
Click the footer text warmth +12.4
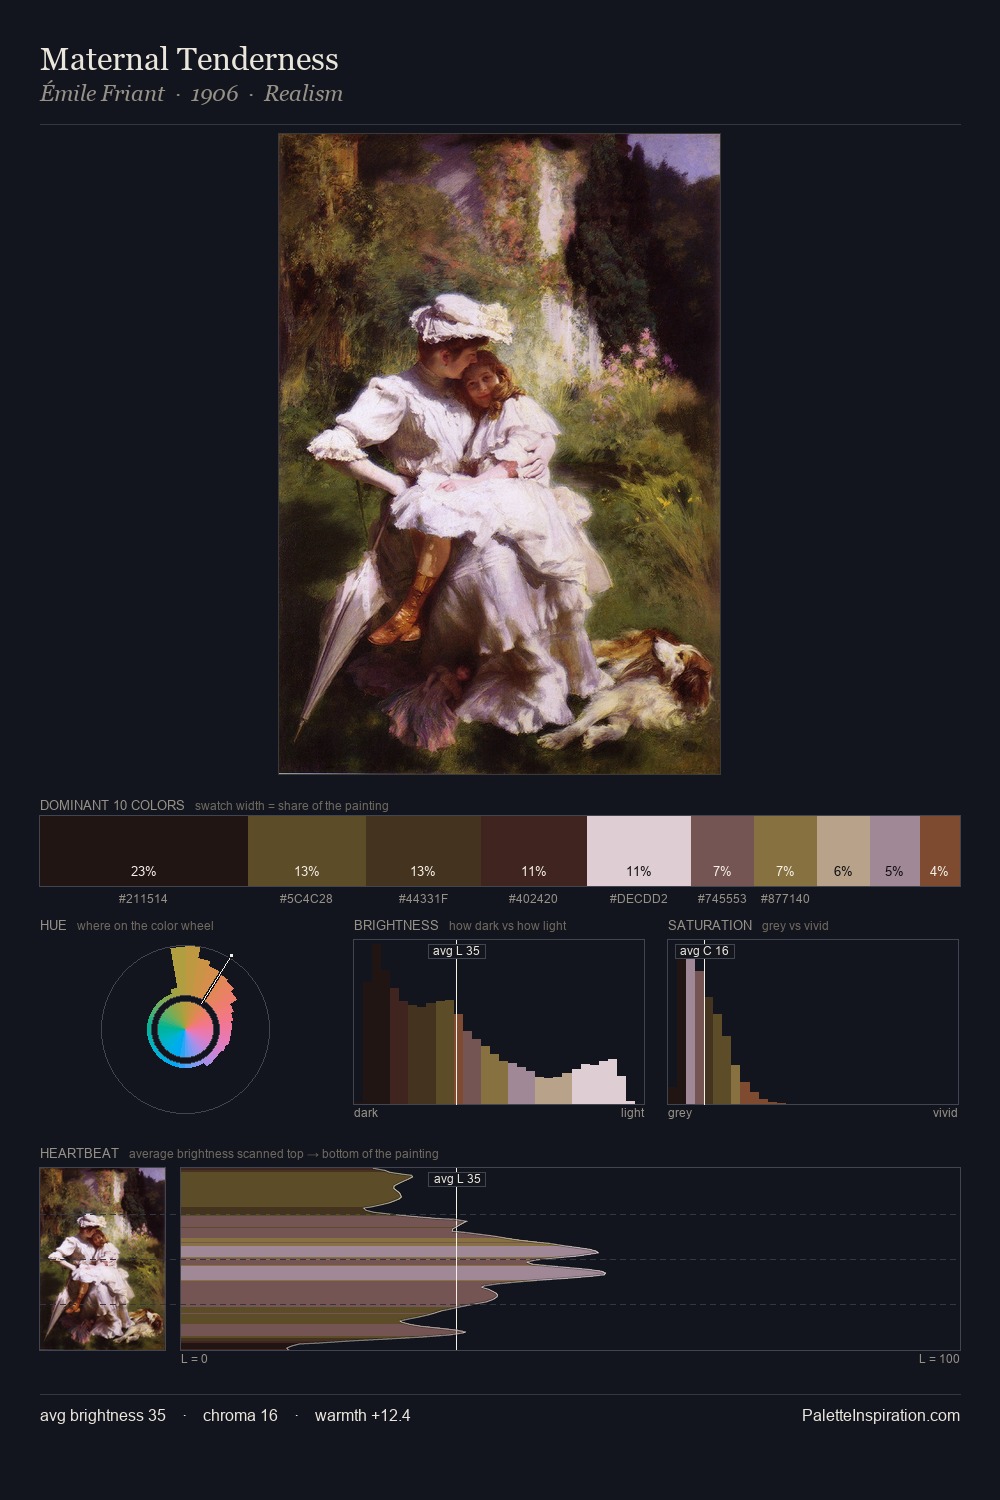coord(362,1416)
